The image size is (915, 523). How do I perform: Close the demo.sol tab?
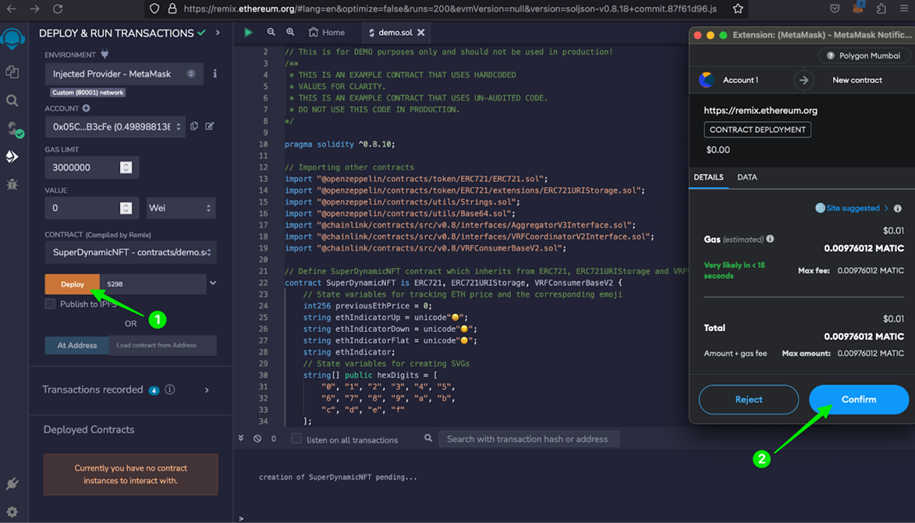coord(421,33)
